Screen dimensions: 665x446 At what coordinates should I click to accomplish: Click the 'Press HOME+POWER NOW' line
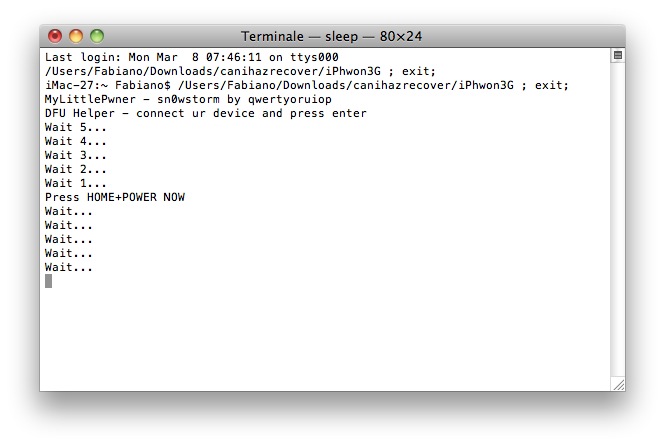pos(115,197)
